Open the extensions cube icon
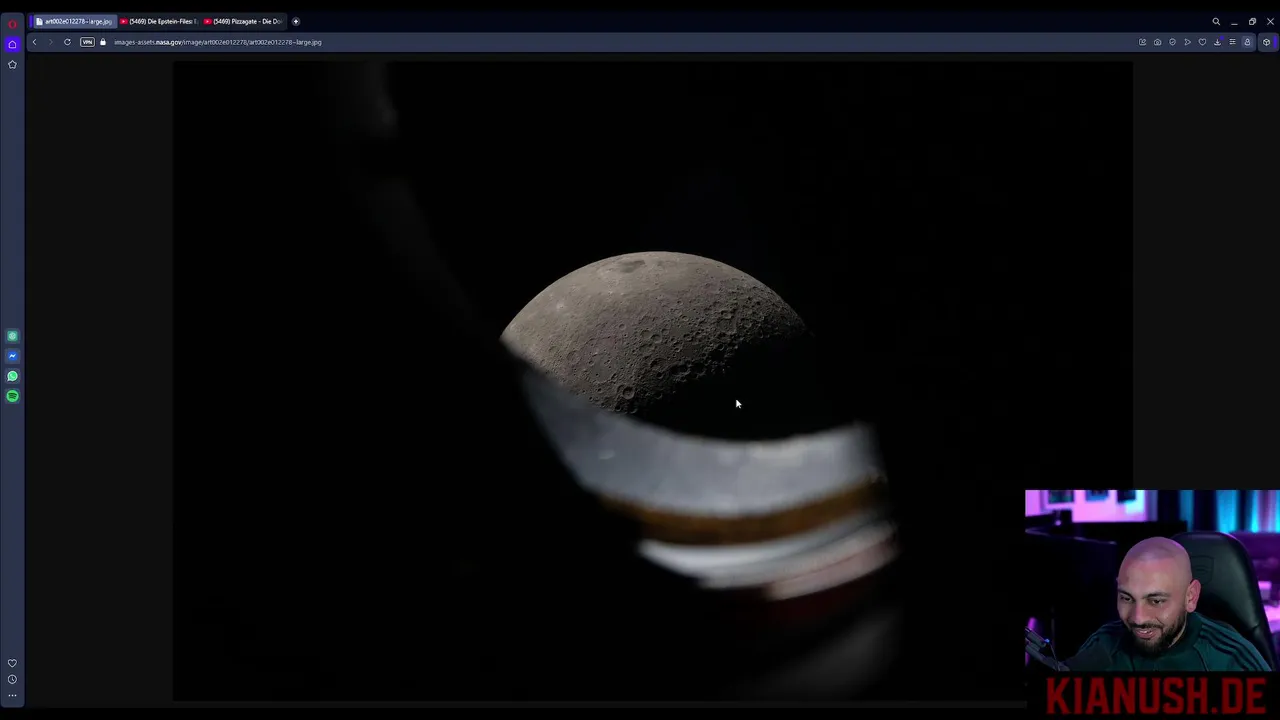 click(x=1266, y=42)
